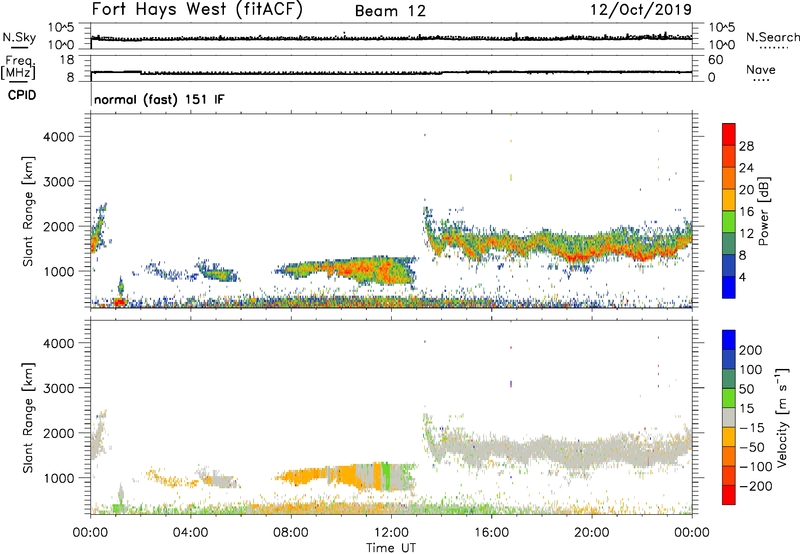The image size is (800, 554).
Task: Click the '60' tick beside Nave axis
Action: (x=715, y=60)
